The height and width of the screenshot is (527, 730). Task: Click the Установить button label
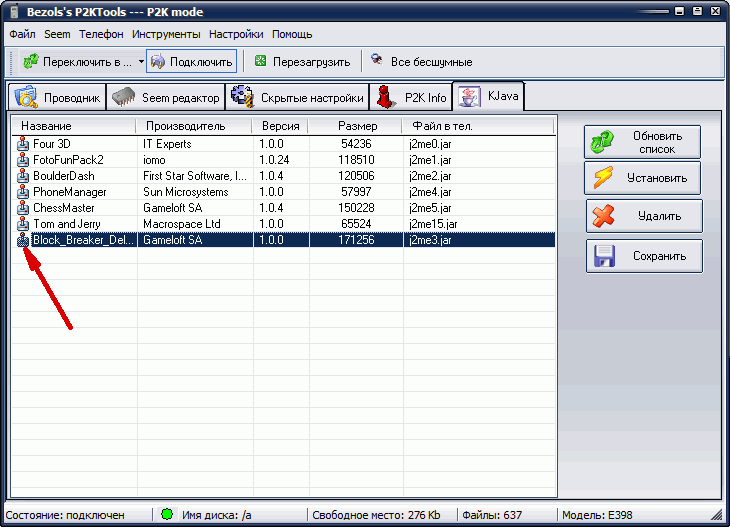[x=657, y=178]
